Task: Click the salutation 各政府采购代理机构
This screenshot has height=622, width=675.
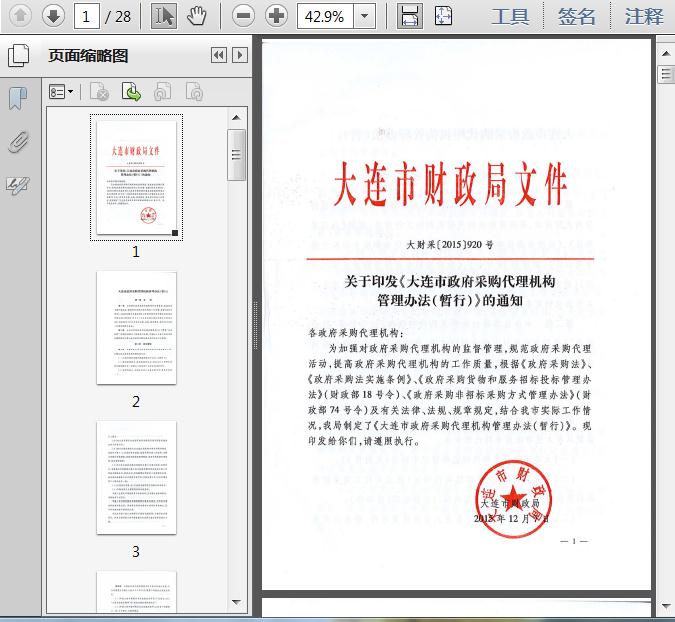Action: pyautogui.click(x=357, y=333)
